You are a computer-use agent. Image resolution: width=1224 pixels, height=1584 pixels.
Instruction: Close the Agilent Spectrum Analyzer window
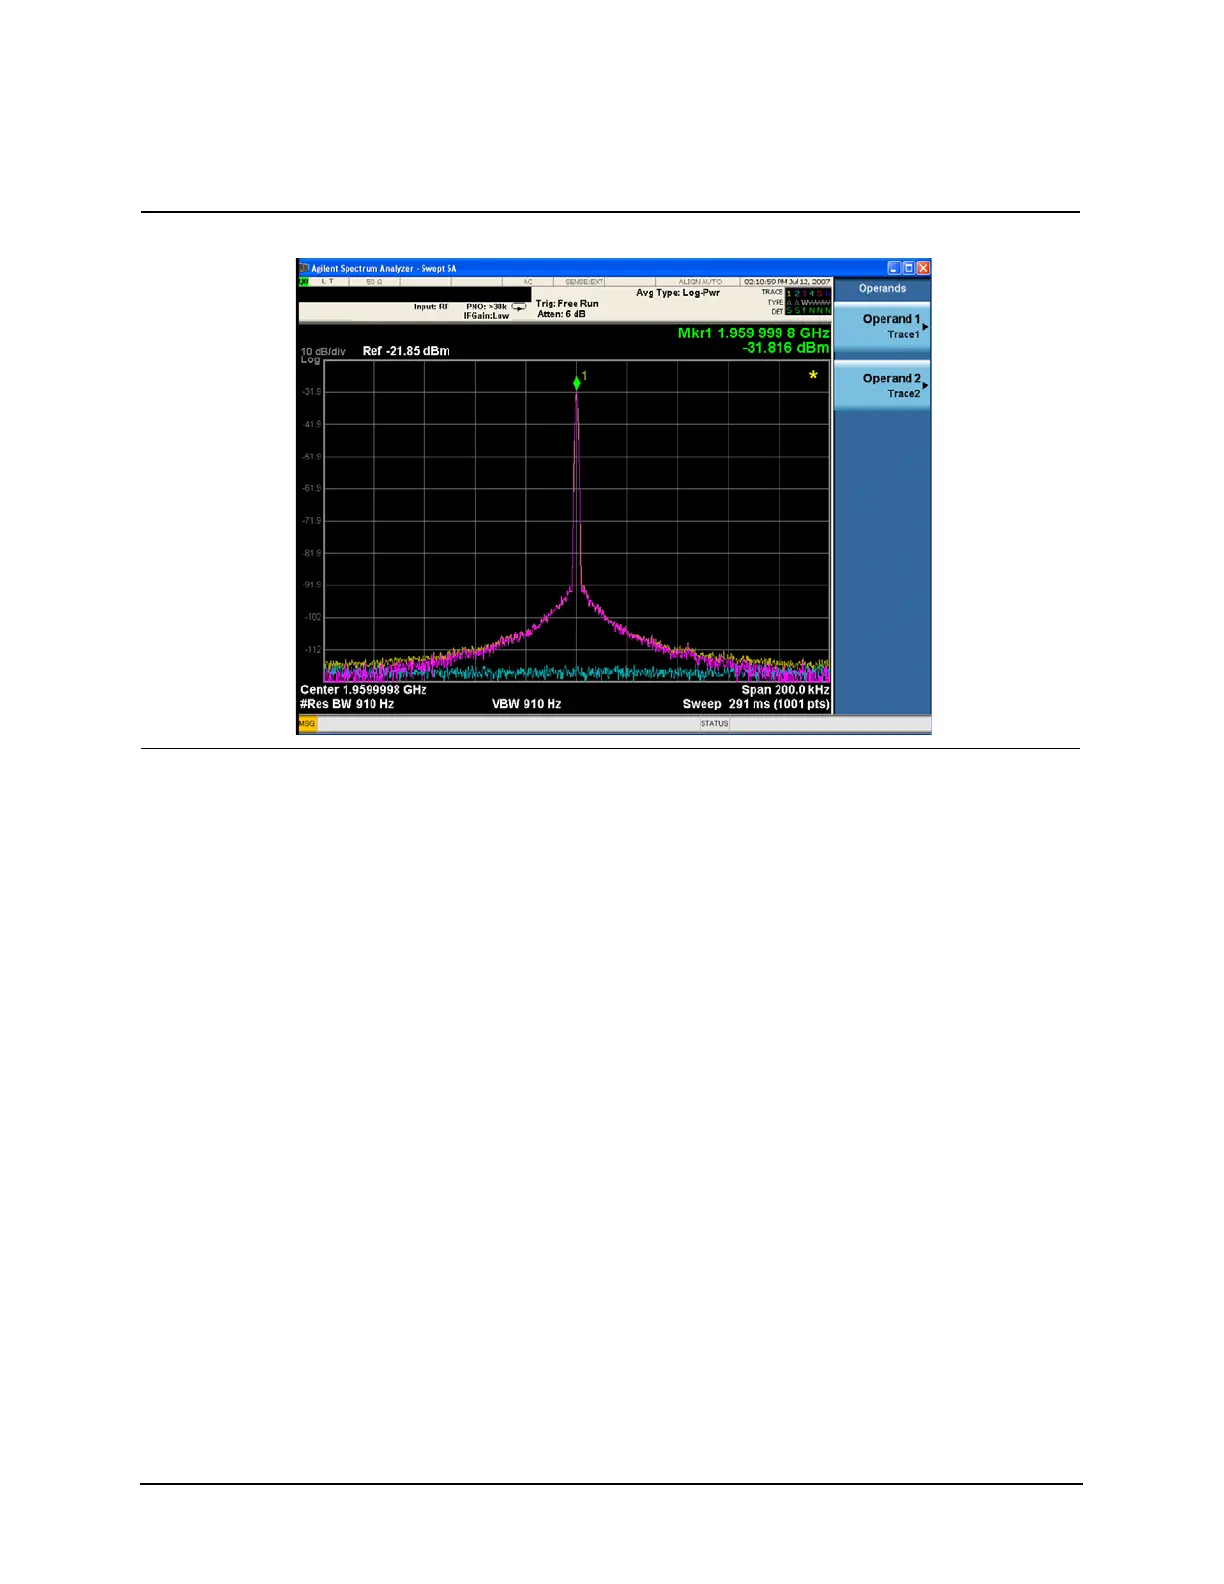point(923,268)
